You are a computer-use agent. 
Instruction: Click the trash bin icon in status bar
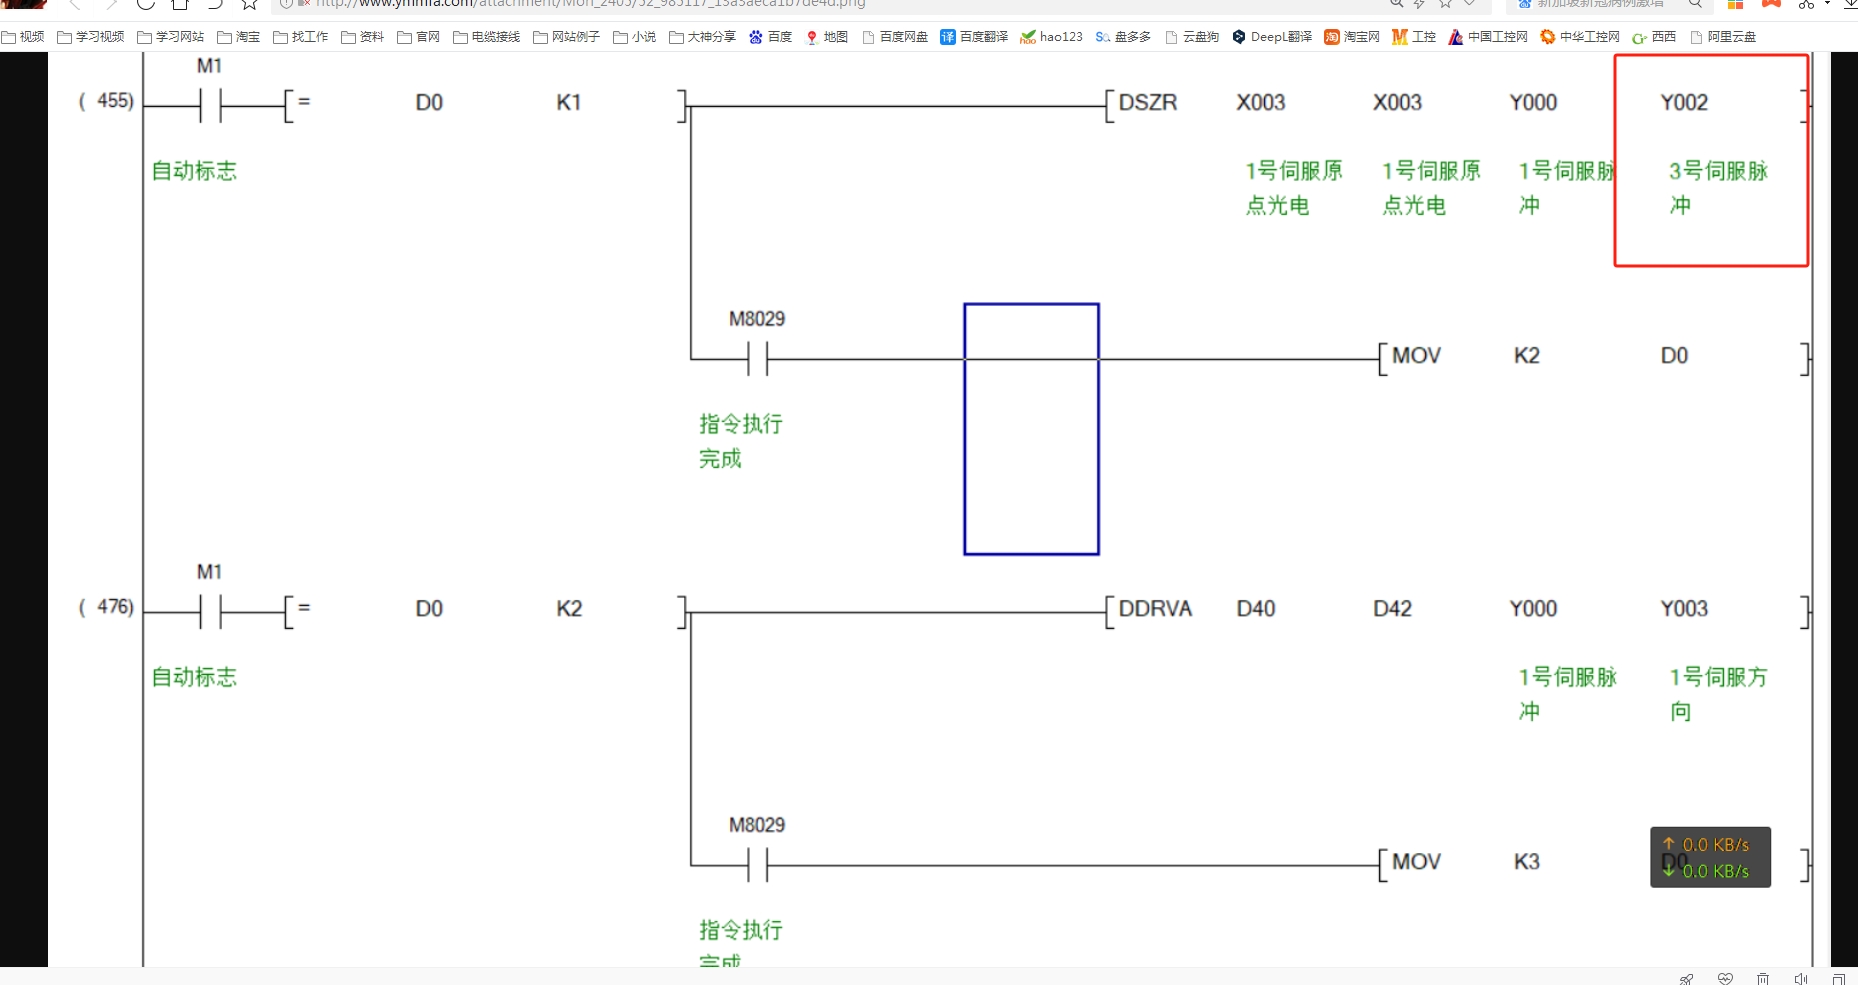1763,978
